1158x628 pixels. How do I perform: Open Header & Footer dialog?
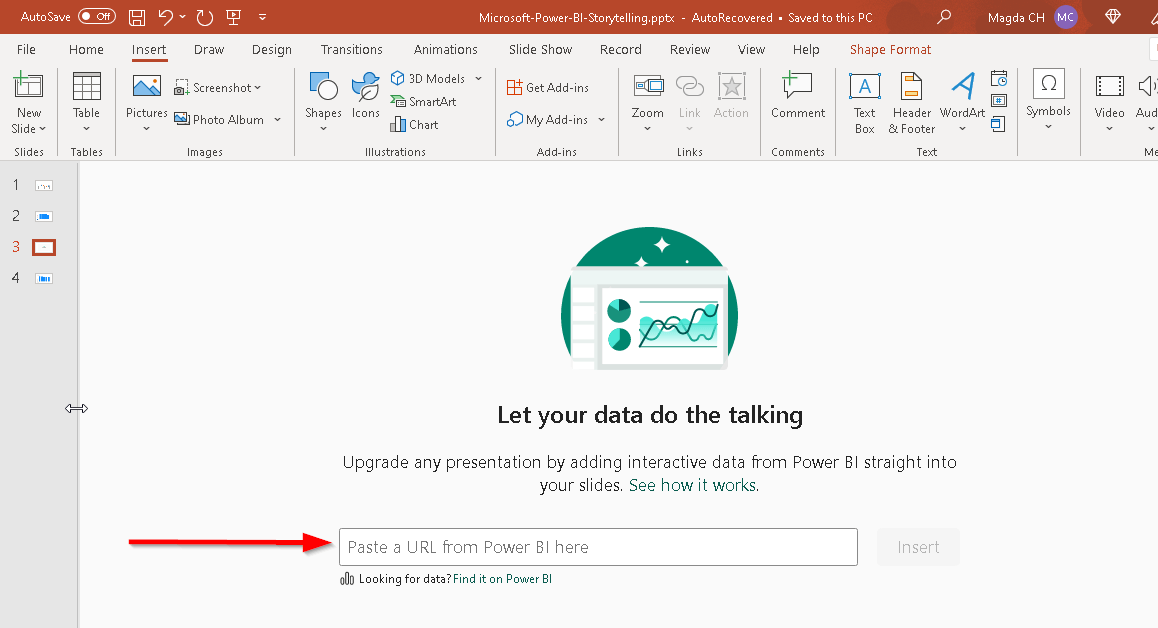pos(911,103)
